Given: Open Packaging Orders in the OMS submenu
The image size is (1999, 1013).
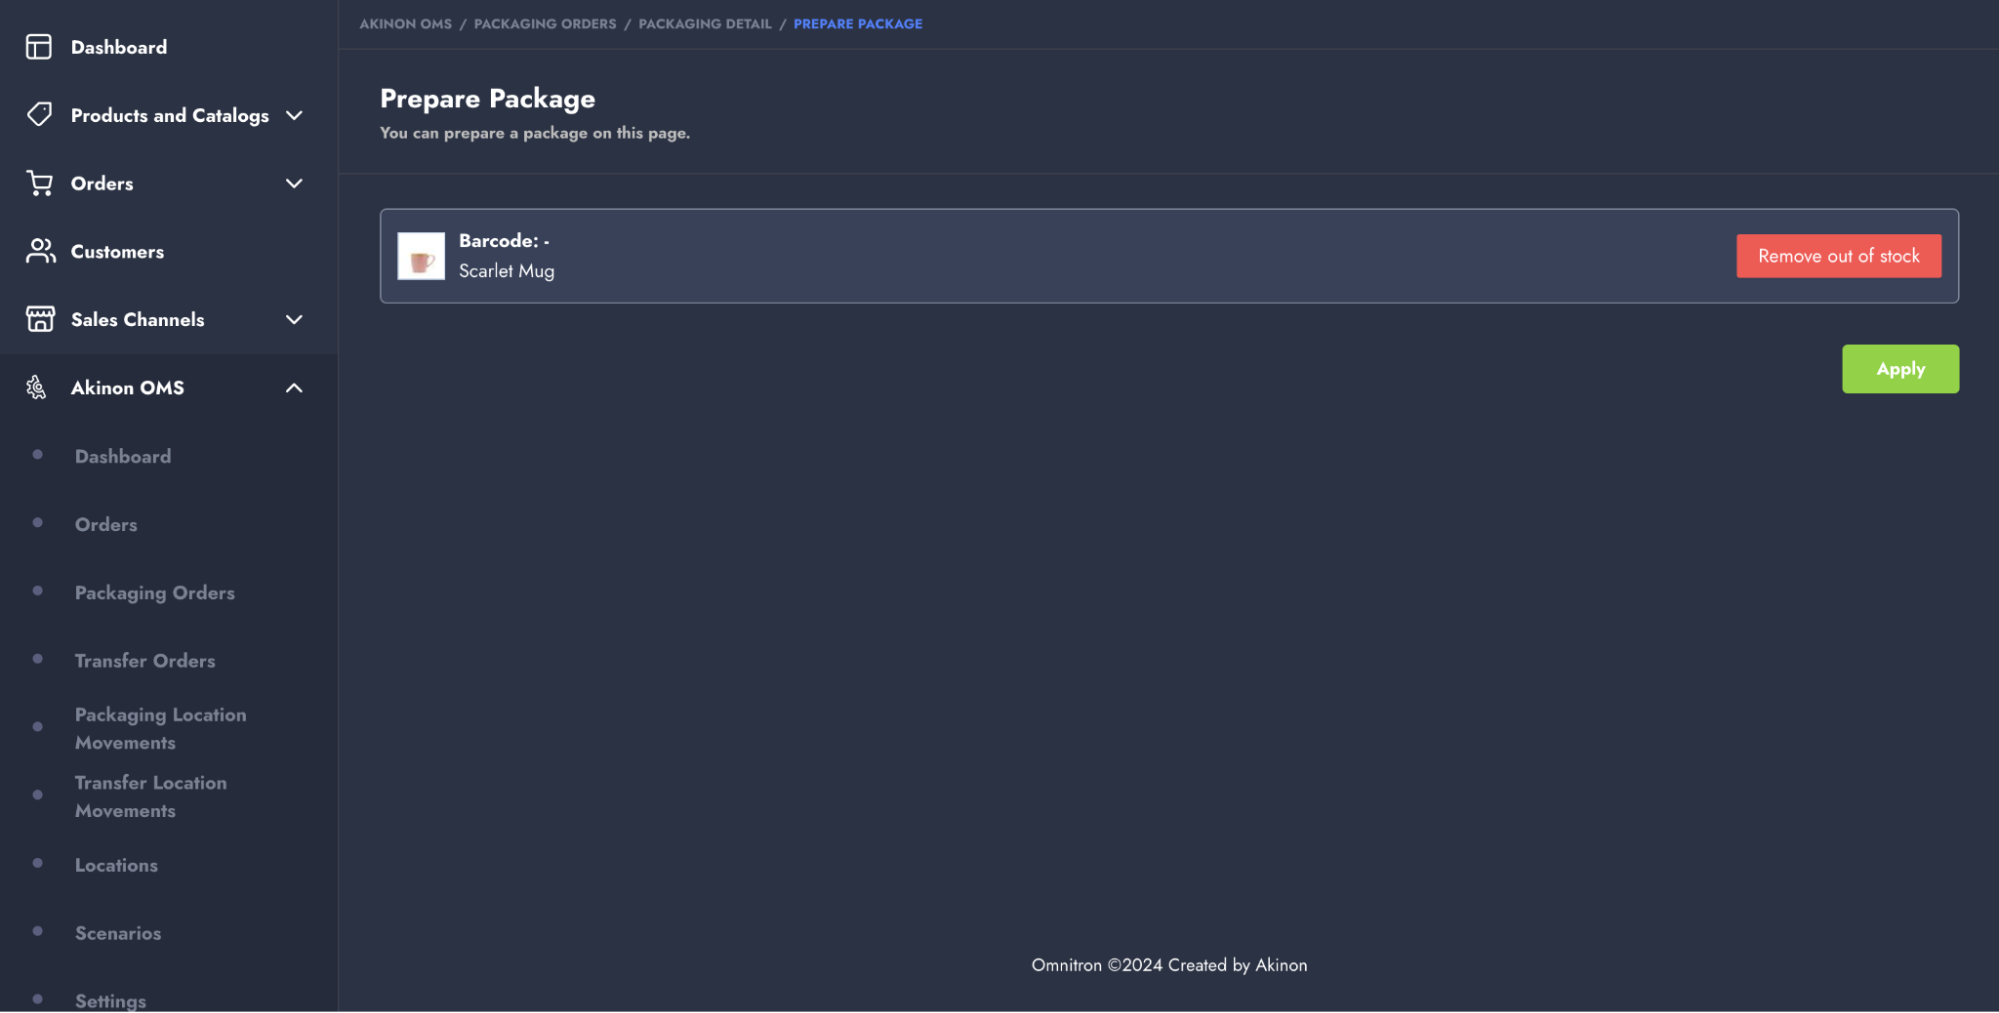Looking at the screenshot, I should point(155,593).
